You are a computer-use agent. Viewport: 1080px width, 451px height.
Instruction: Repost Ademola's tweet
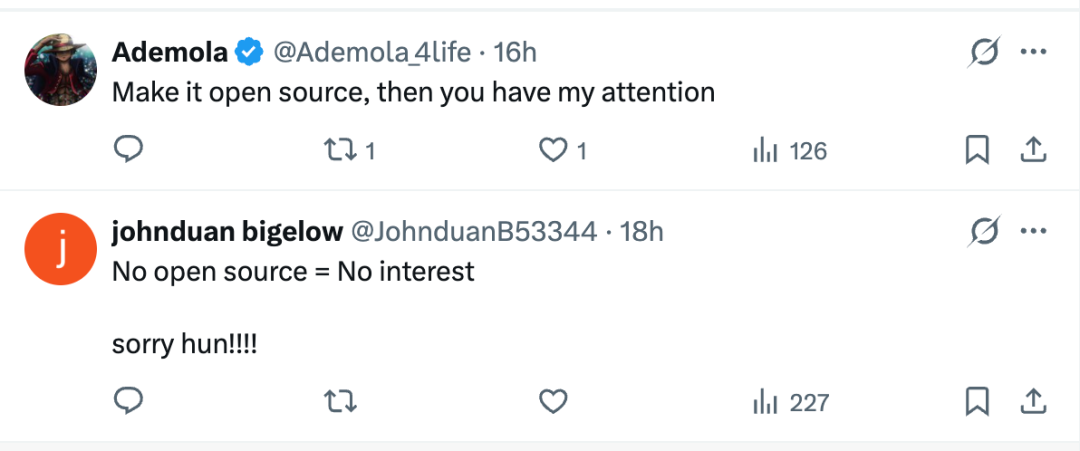click(x=340, y=150)
